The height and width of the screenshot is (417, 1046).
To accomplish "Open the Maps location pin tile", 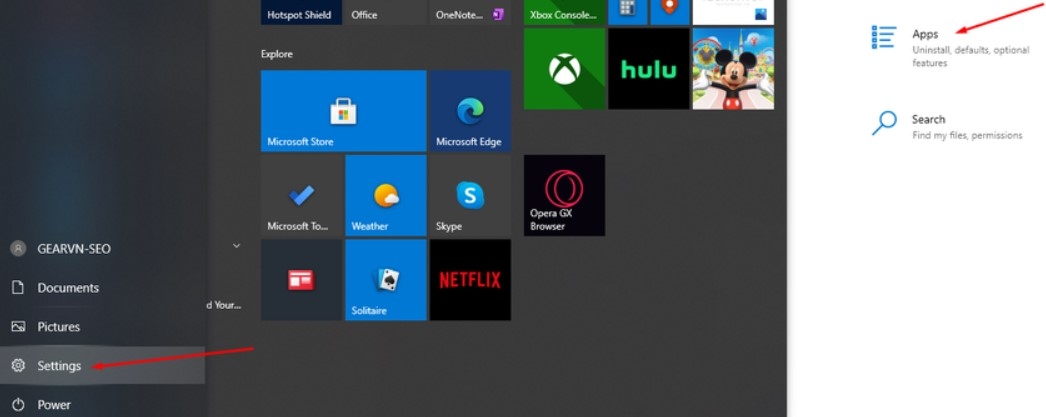I will tap(670, 12).
